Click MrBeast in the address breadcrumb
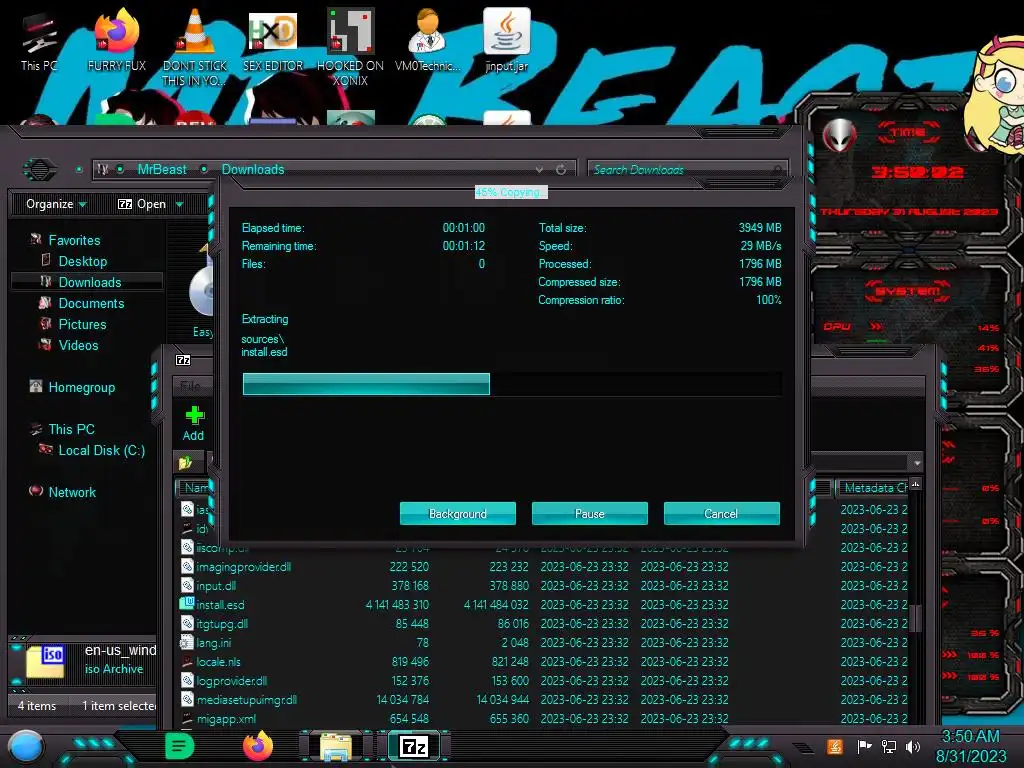 pyautogui.click(x=161, y=169)
